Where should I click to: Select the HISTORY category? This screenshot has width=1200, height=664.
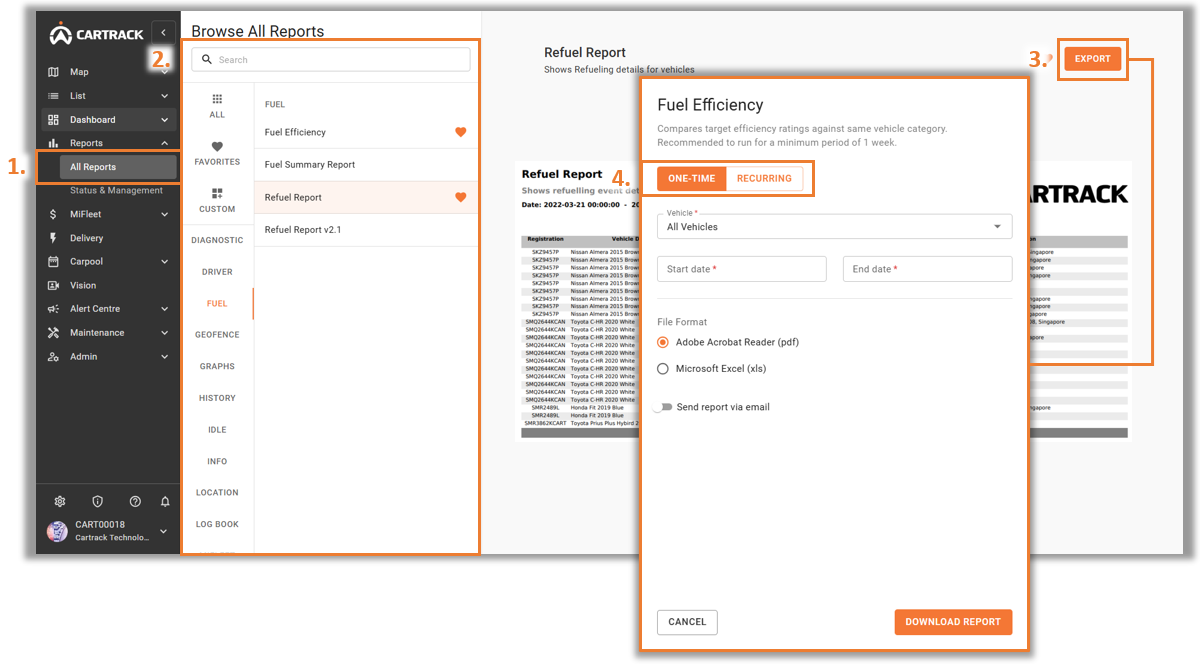(217, 398)
